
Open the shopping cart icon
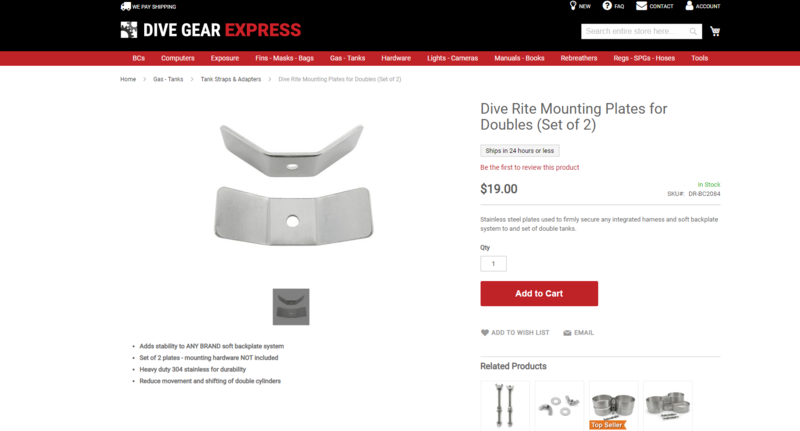coord(715,32)
